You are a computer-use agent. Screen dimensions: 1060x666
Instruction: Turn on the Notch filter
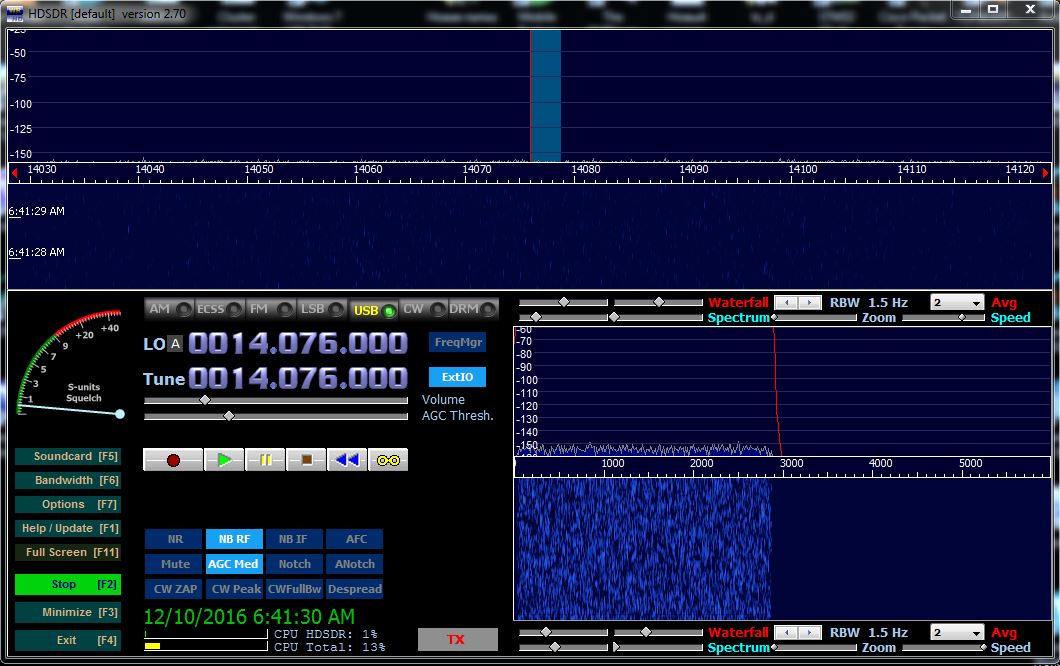(294, 564)
